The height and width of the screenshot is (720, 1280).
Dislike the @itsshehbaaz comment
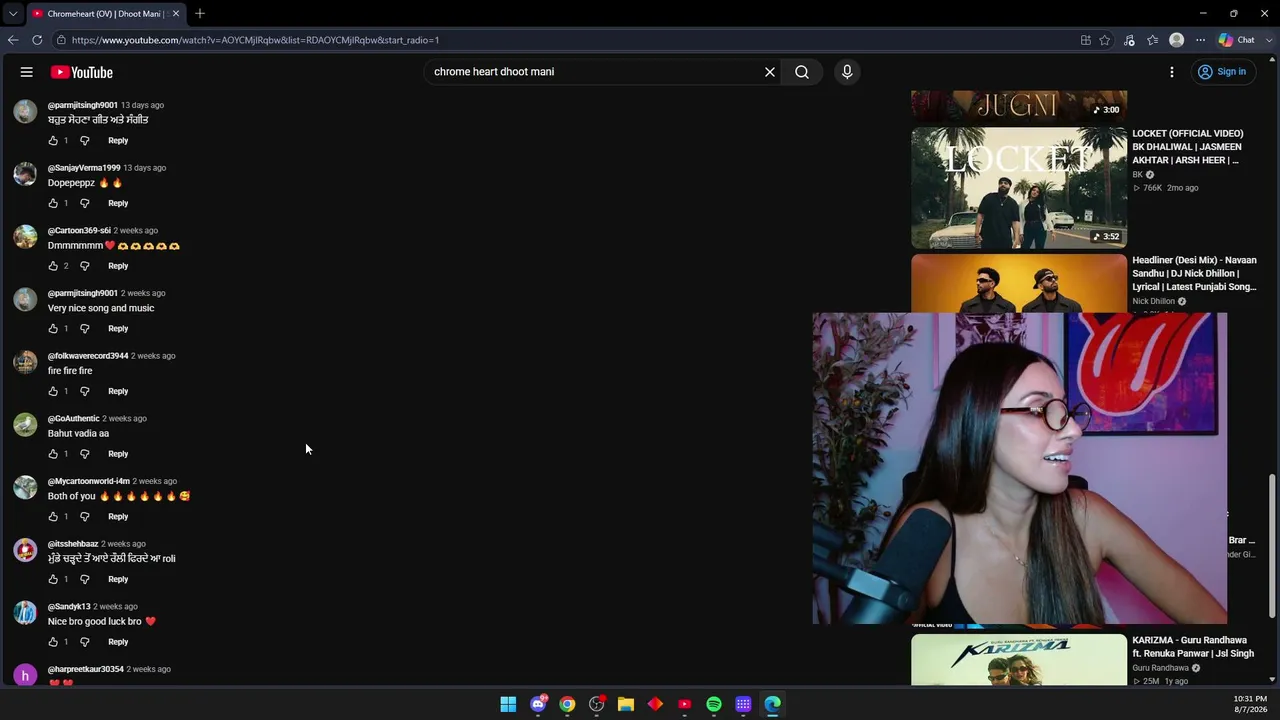(x=84, y=579)
